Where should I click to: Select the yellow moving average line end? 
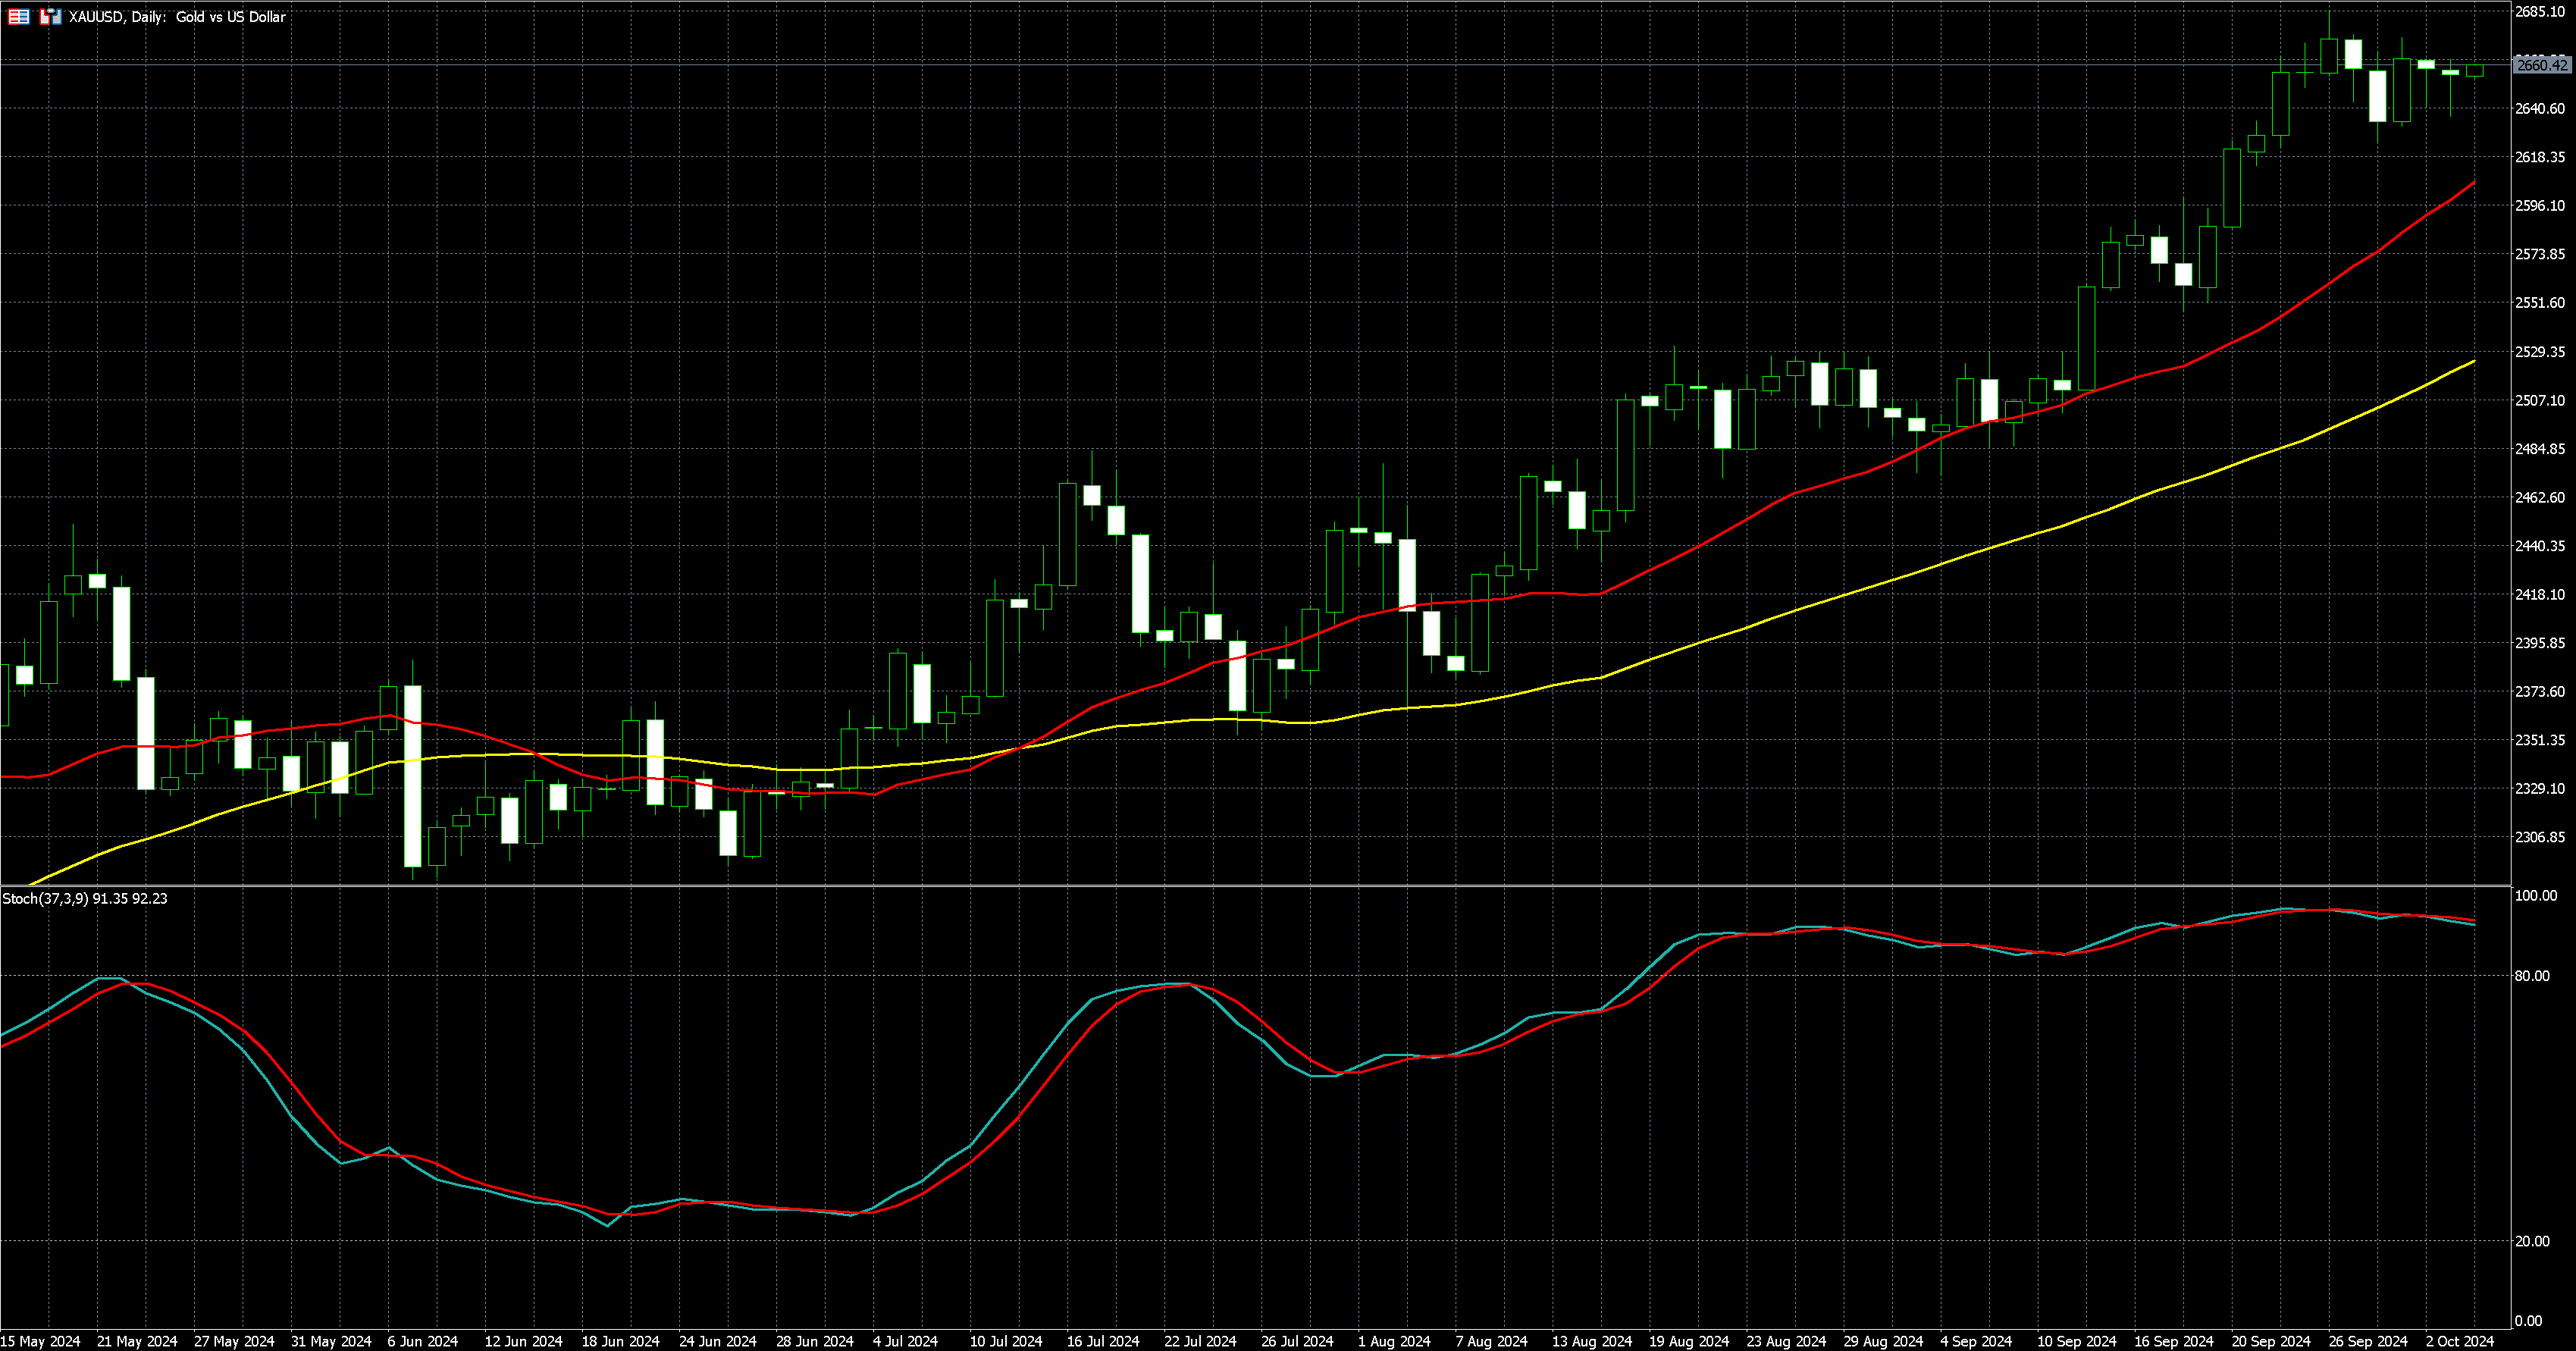[x=2473, y=362]
